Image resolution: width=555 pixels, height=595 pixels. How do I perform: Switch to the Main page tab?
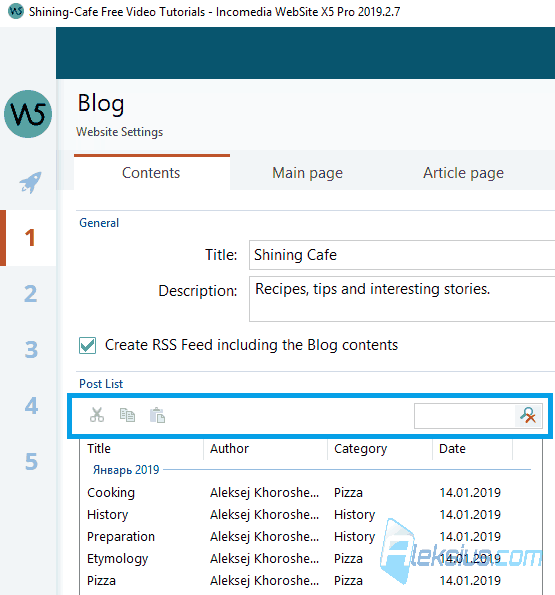tap(307, 173)
